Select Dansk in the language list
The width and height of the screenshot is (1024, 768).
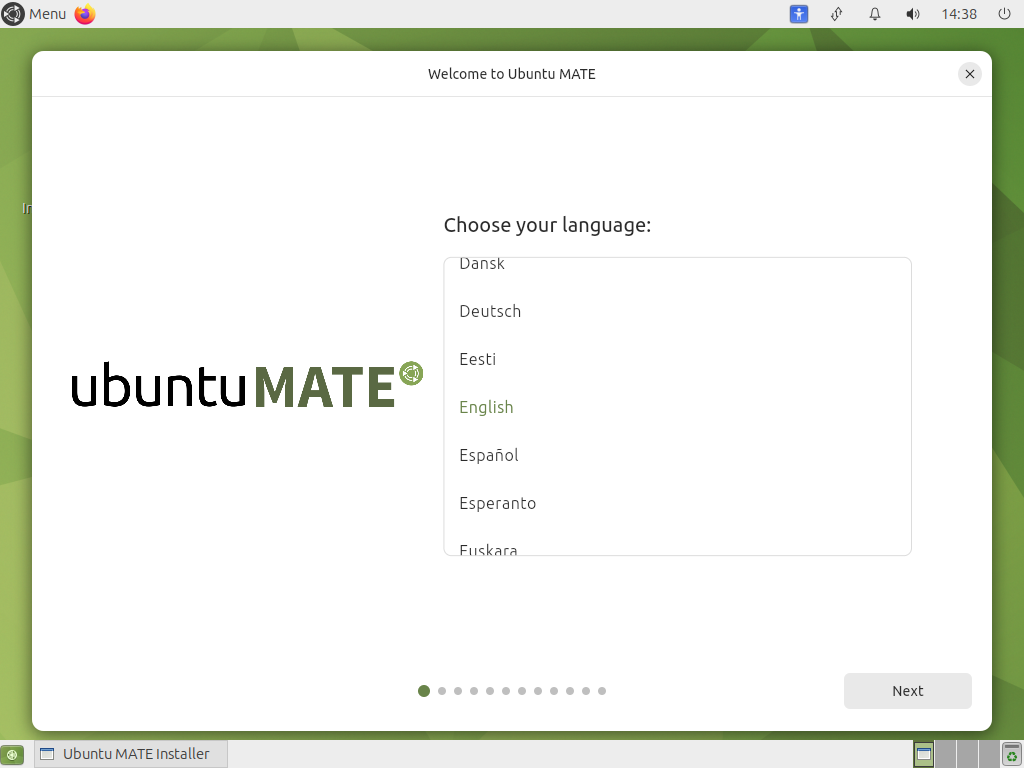[x=677, y=264]
